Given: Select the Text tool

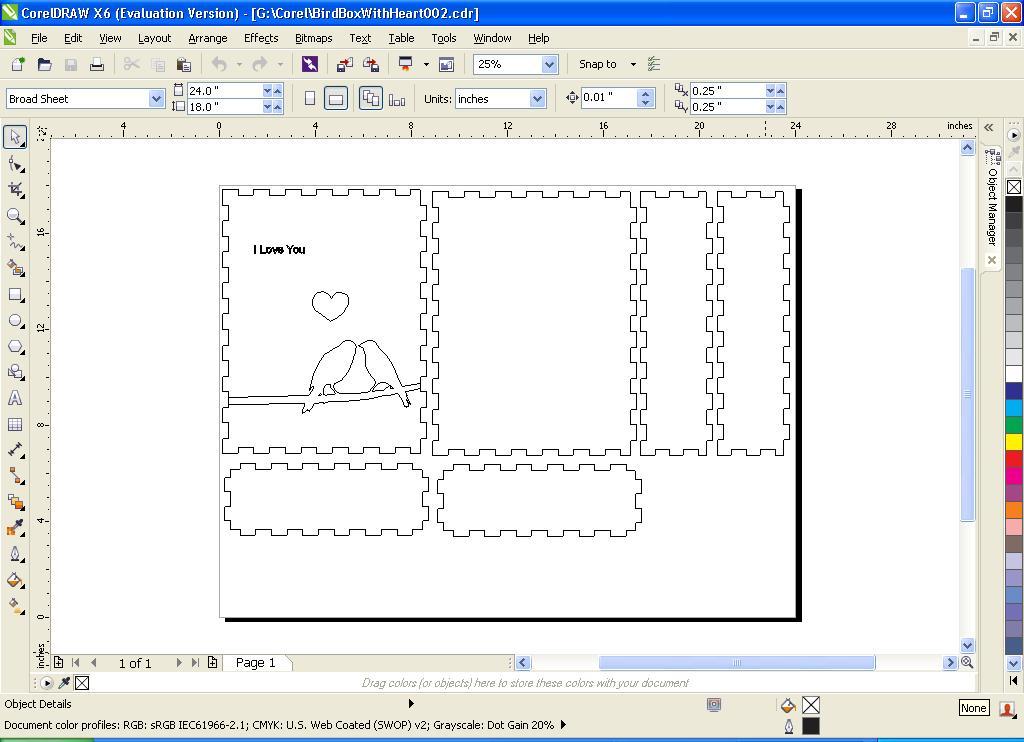Looking at the screenshot, I should click(14, 398).
